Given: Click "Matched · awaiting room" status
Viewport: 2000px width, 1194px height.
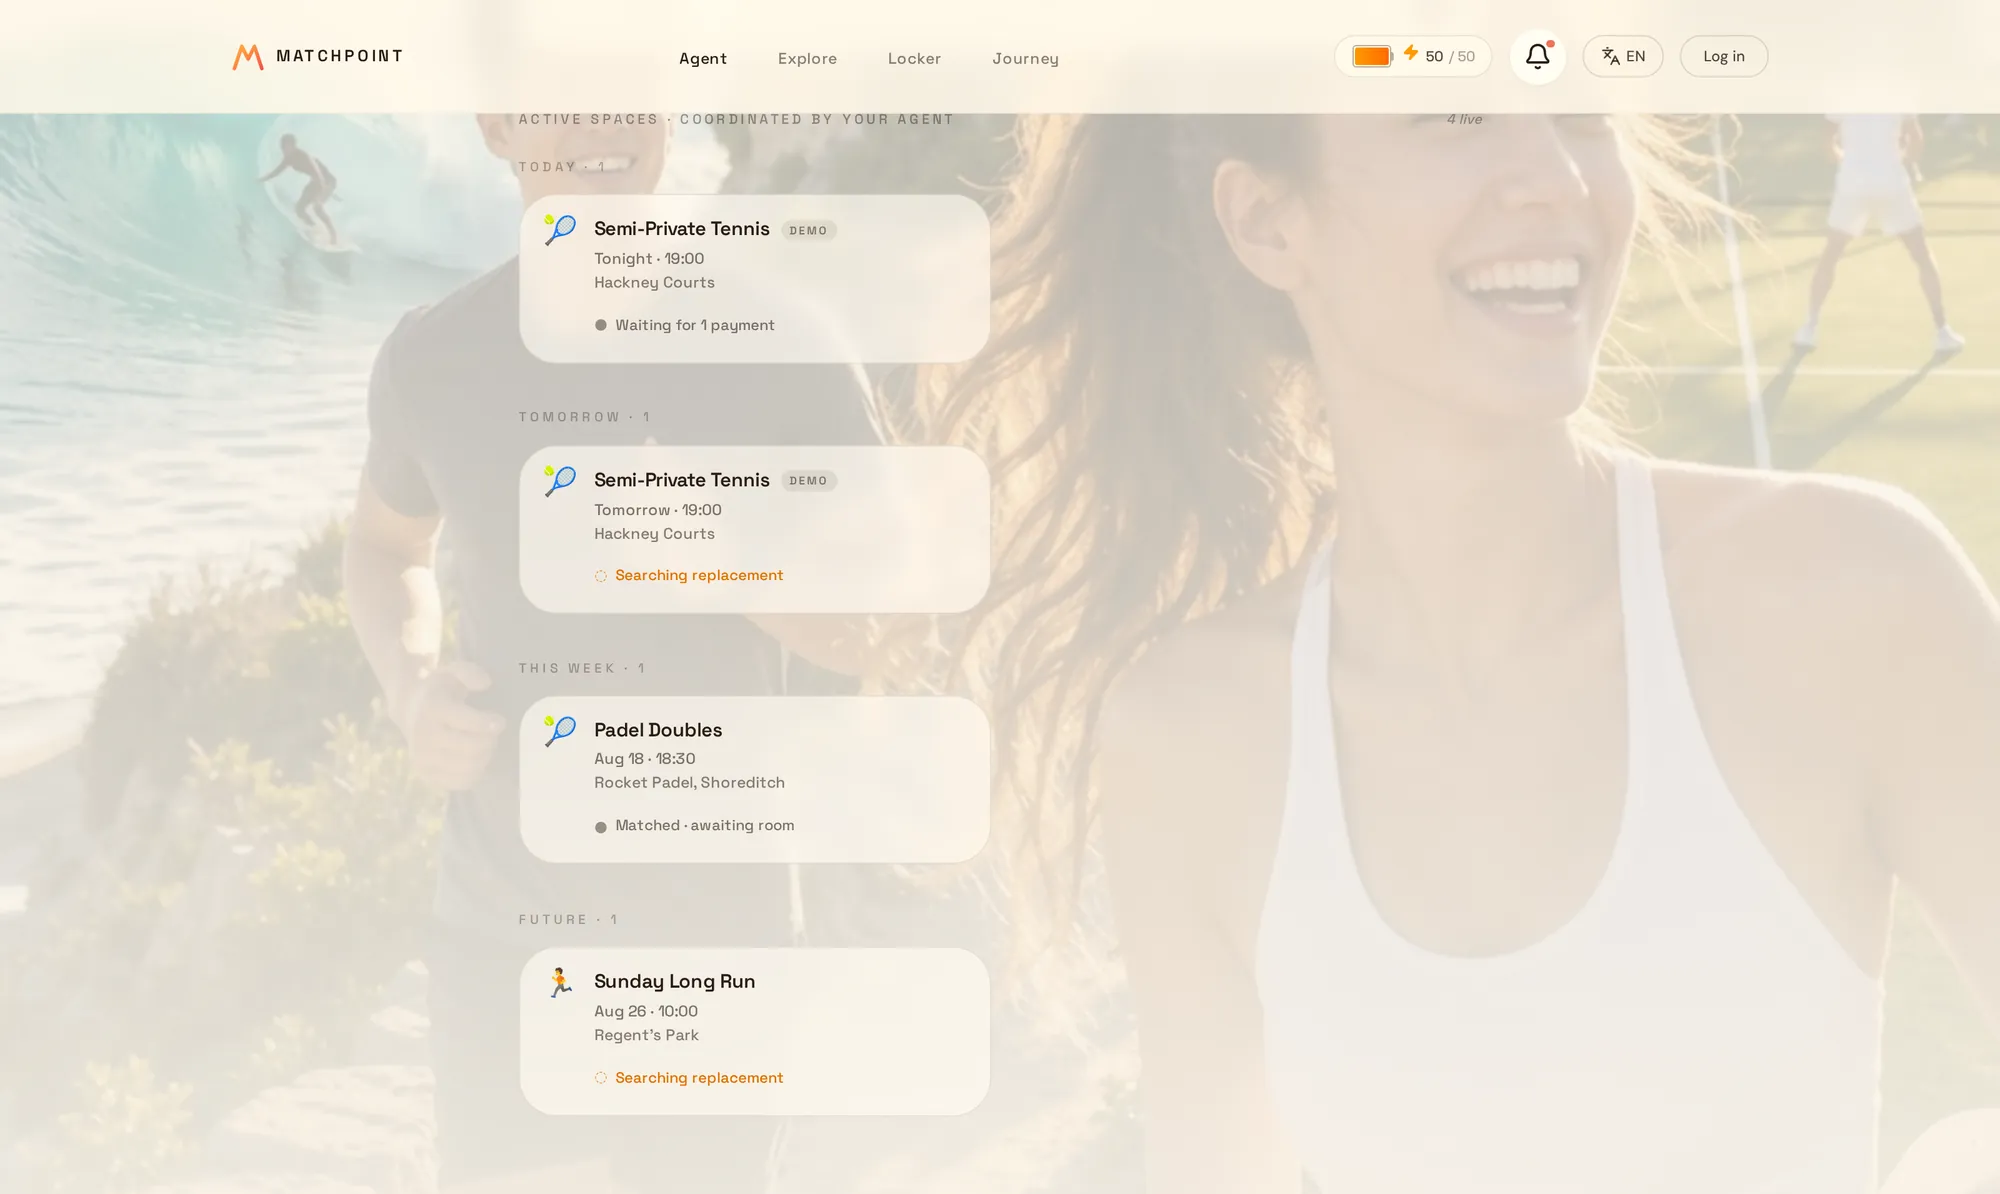Looking at the screenshot, I should [x=705, y=825].
